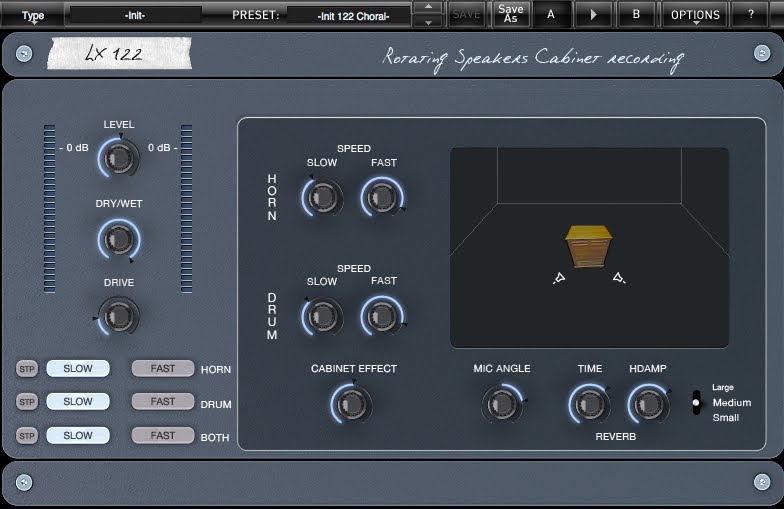The height and width of the screenshot is (509, 784).
Task: Click the Rotating Speakers Cabinet recording title
Action: [533, 60]
